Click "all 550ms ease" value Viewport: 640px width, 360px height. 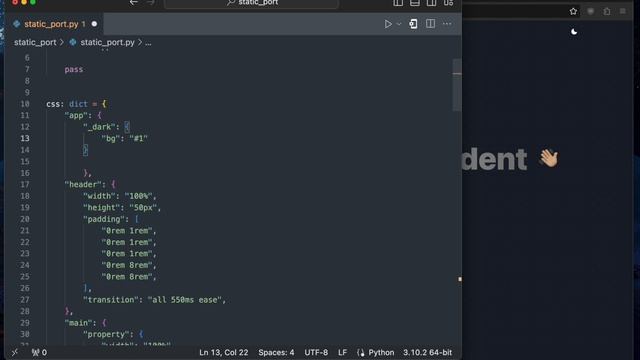(x=184, y=300)
